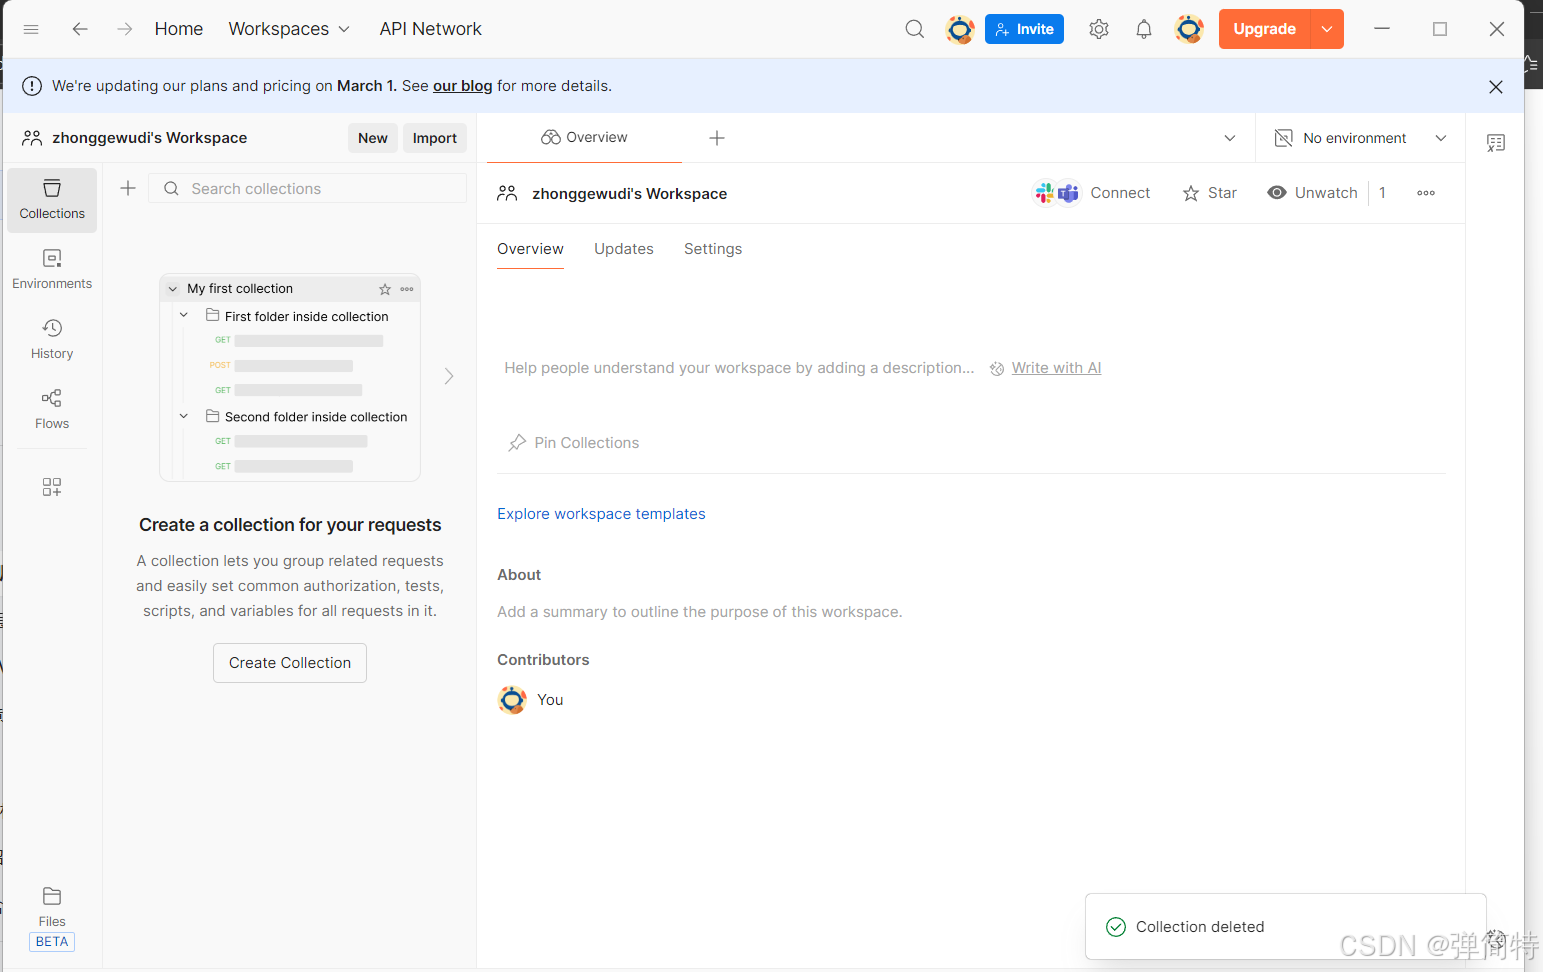The image size is (1543, 972).
Task: Add a new collection with the plus icon
Action: click(128, 188)
